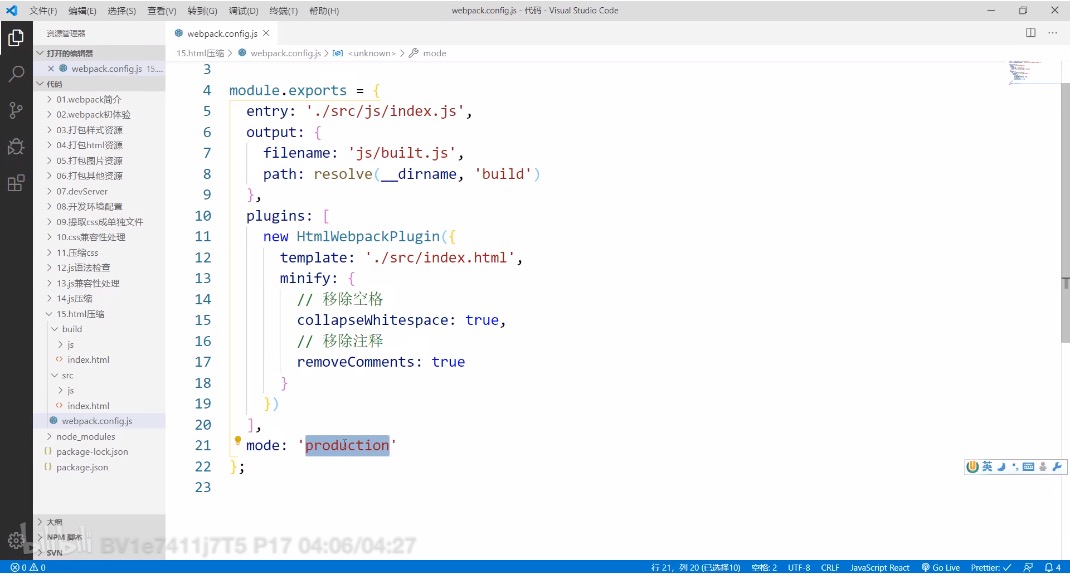Open the Source Control view
This screenshot has width=1070, height=574.
tap(16, 110)
